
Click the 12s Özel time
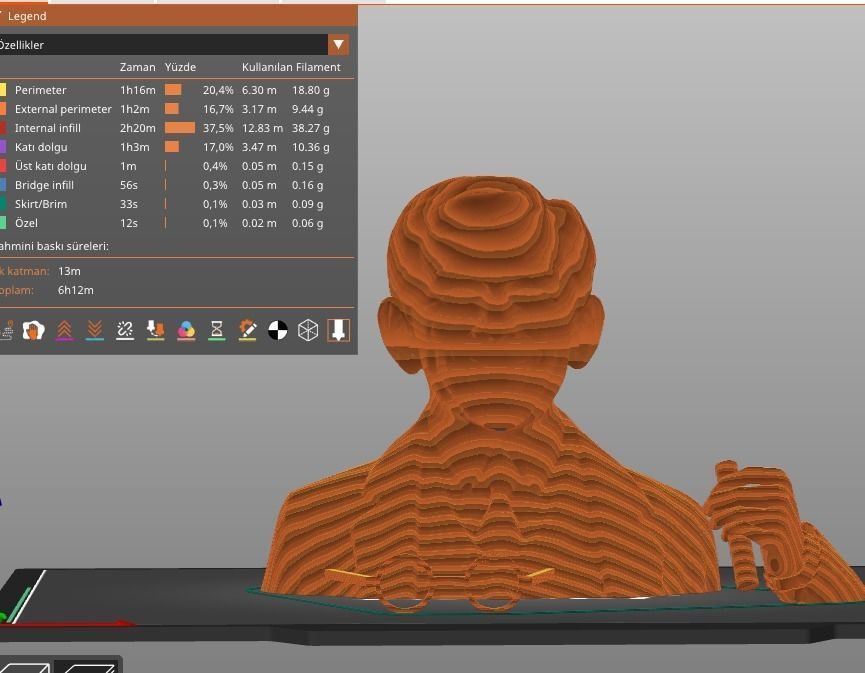(x=129, y=223)
